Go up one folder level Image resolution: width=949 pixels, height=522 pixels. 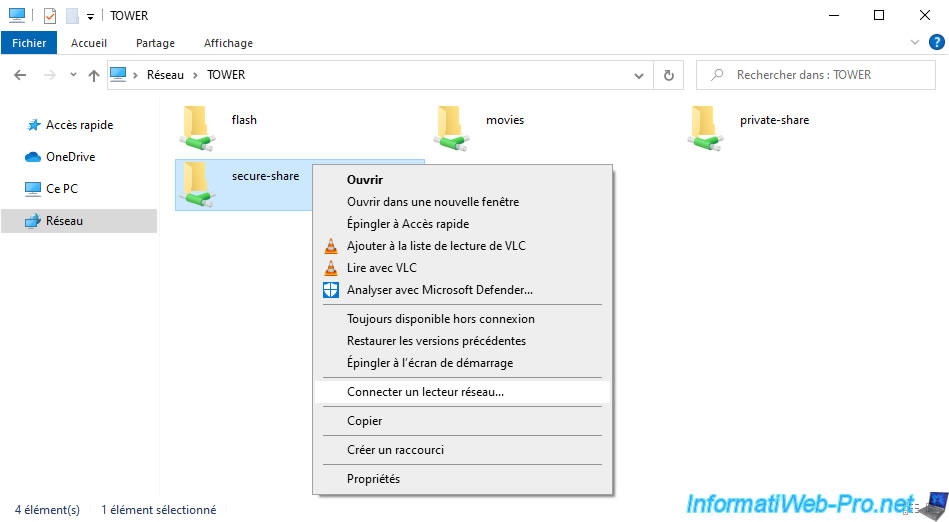click(x=94, y=75)
